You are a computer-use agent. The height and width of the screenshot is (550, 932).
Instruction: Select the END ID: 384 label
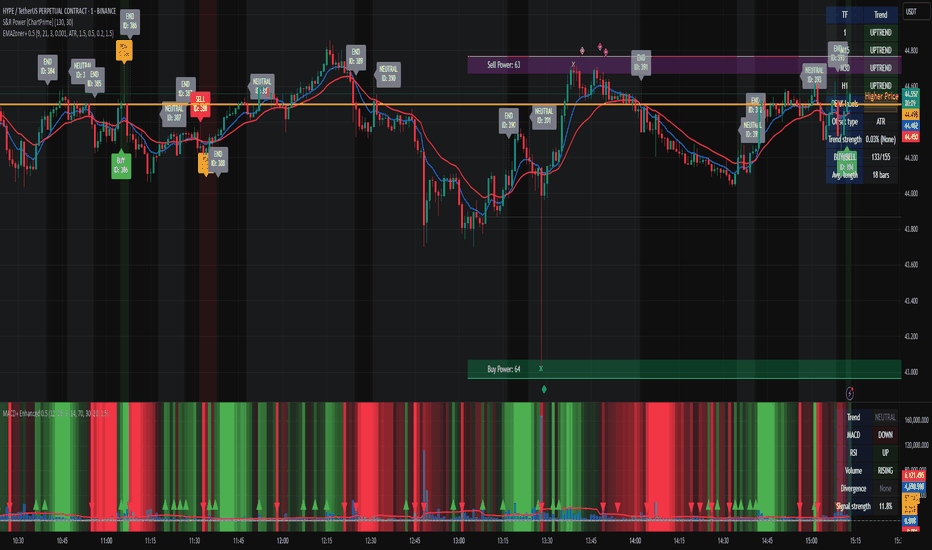pos(48,67)
